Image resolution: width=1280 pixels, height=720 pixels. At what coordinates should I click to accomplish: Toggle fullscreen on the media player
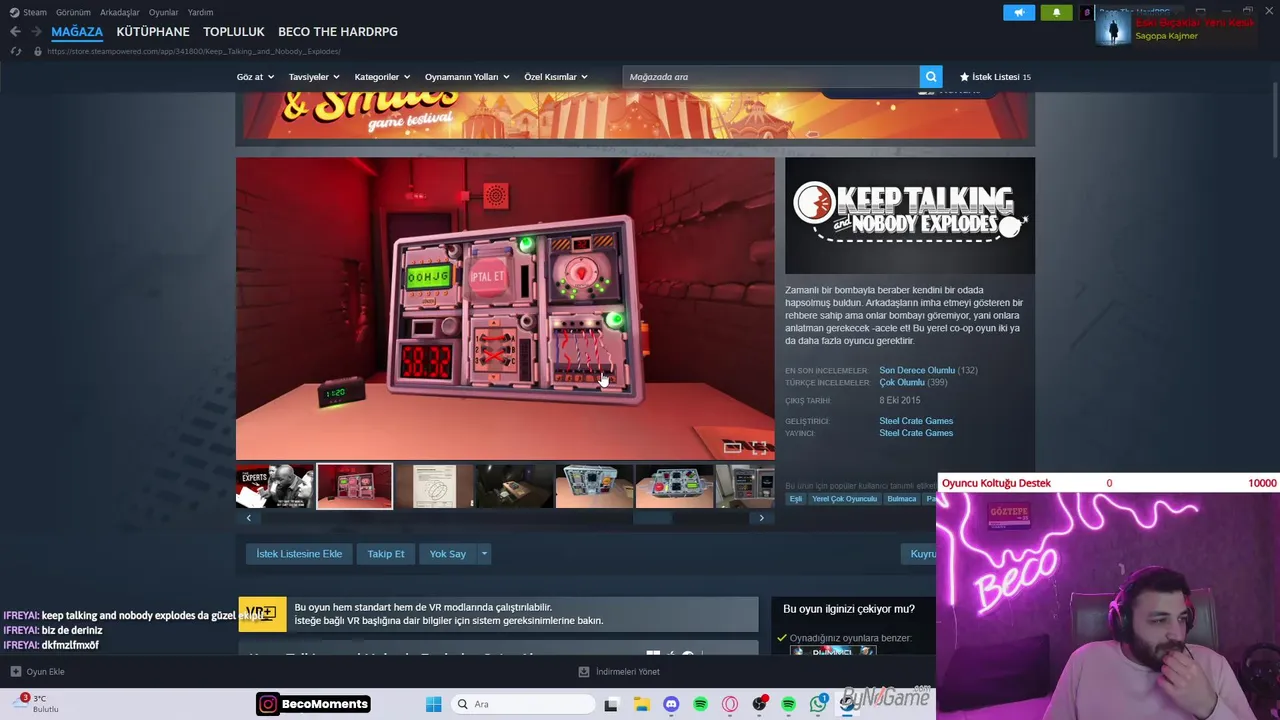click(759, 448)
